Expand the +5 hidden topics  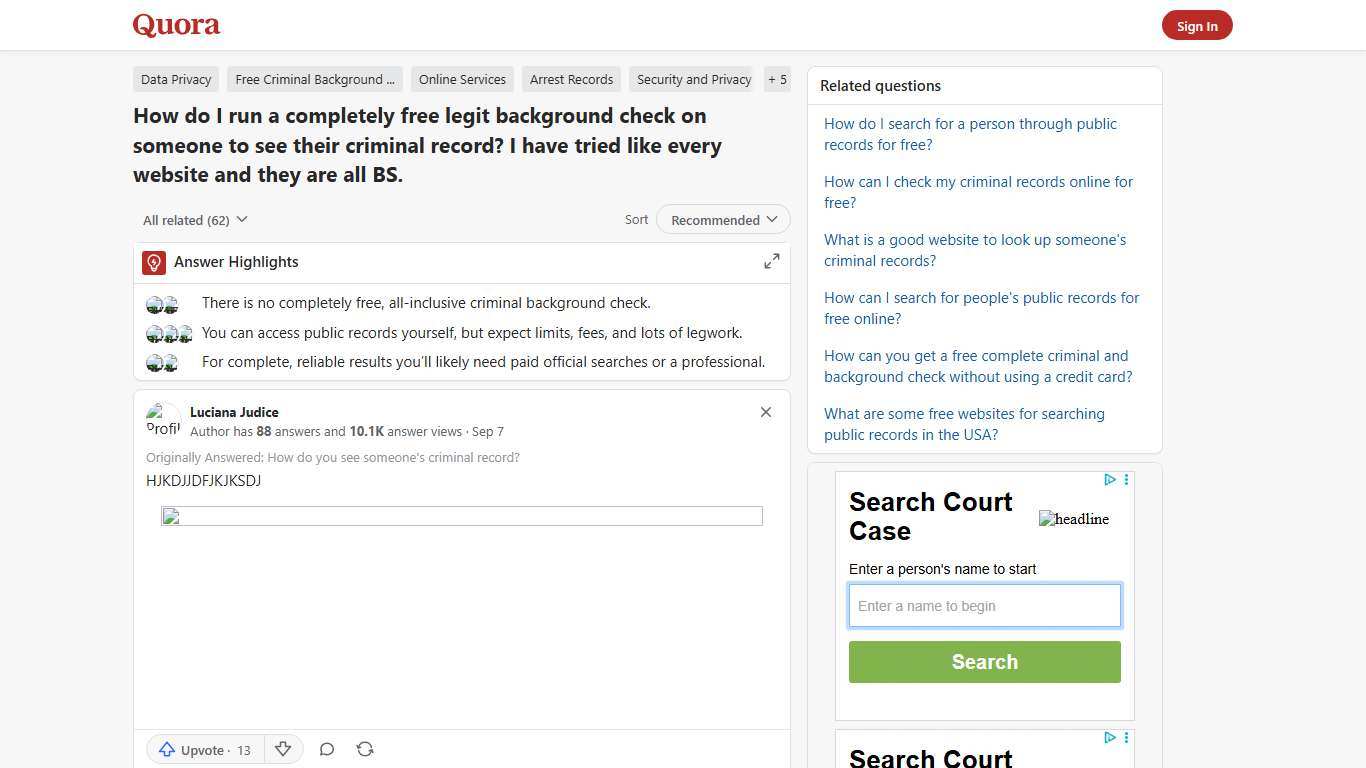tap(777, 79)
